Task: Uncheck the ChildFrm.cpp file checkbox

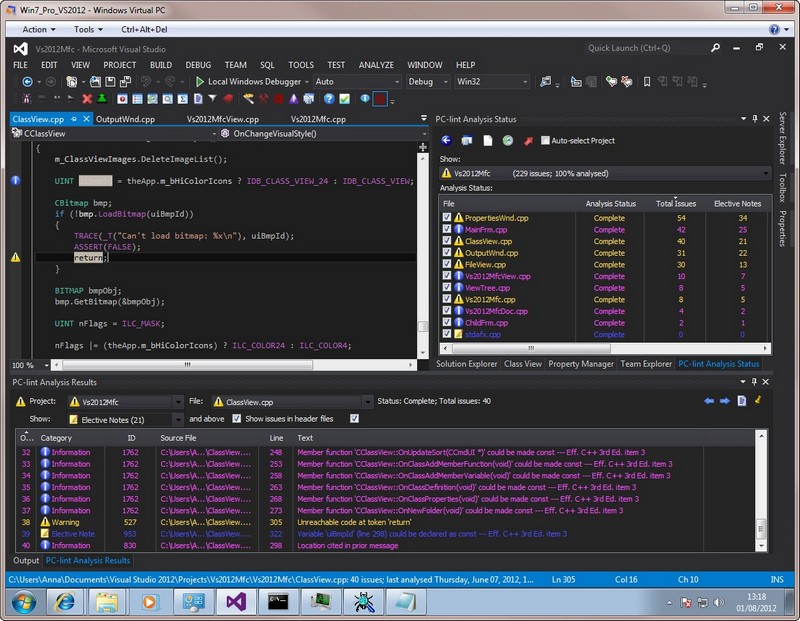Action: [x=447, y=322]
